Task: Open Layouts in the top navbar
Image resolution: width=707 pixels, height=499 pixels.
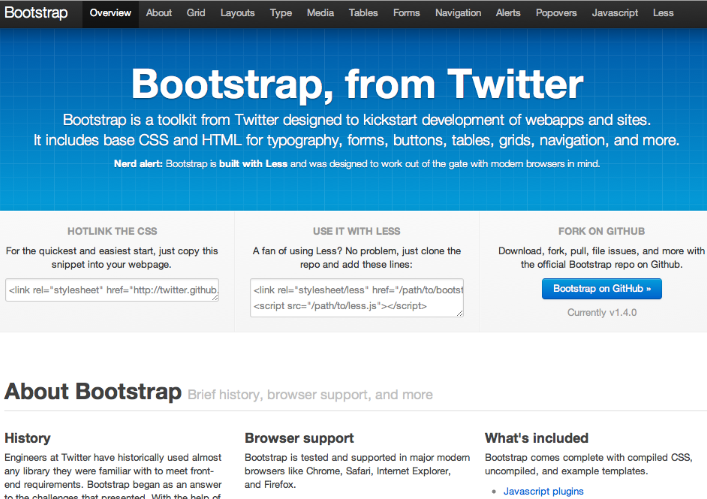Action: pyautogui.click(x=237, y=13)
